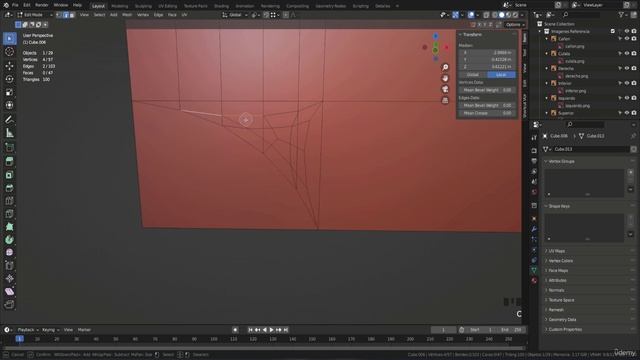Collapse the Vertex Groups panel
The width and height of the screenshot is (640, 360).
561,161
